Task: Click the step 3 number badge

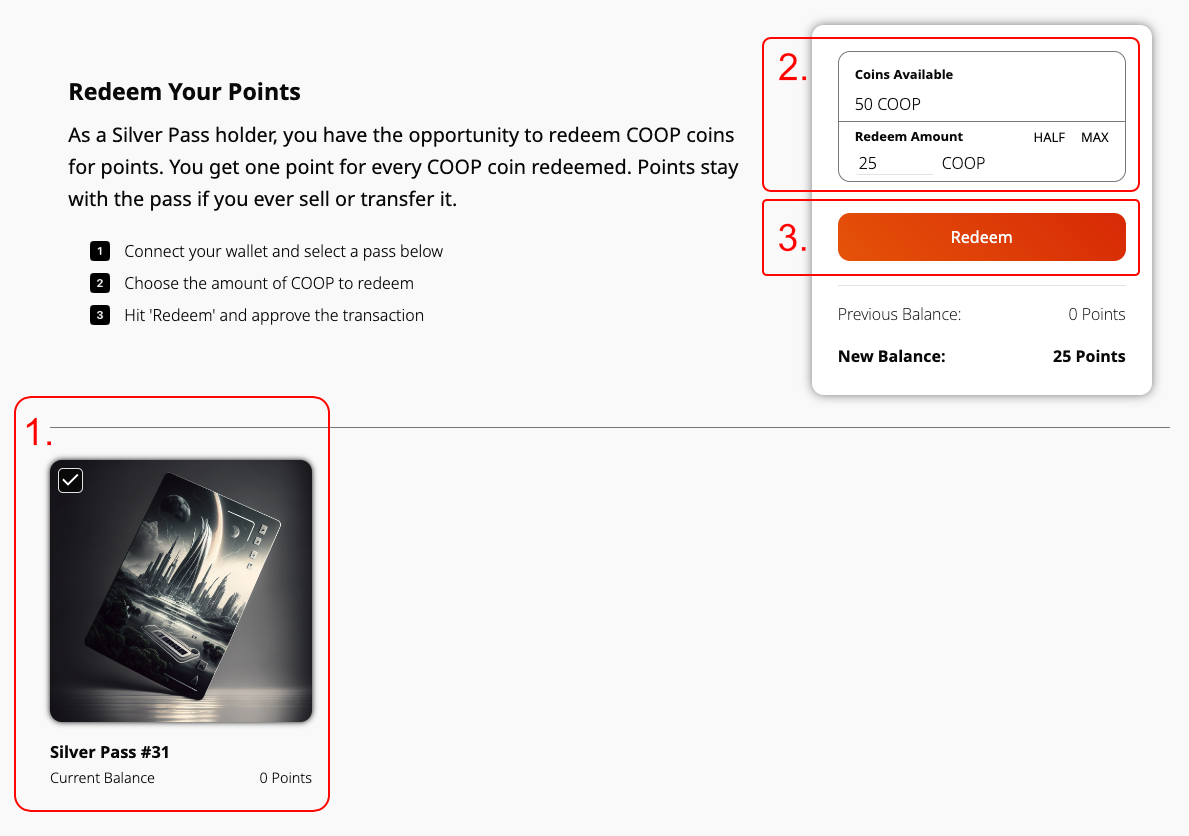Action: click(100, 315)
